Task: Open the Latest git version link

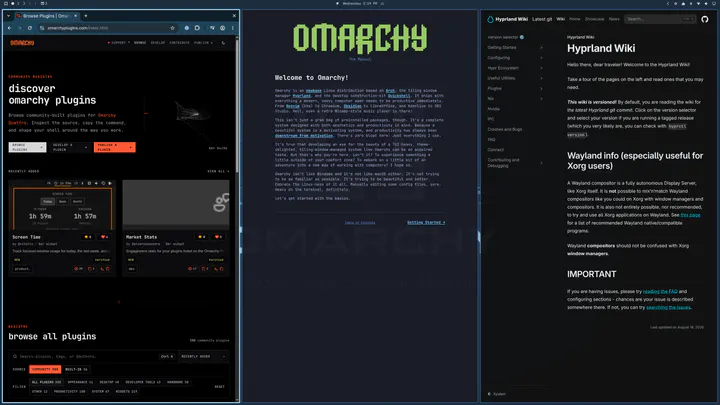Action: (542, 19)
